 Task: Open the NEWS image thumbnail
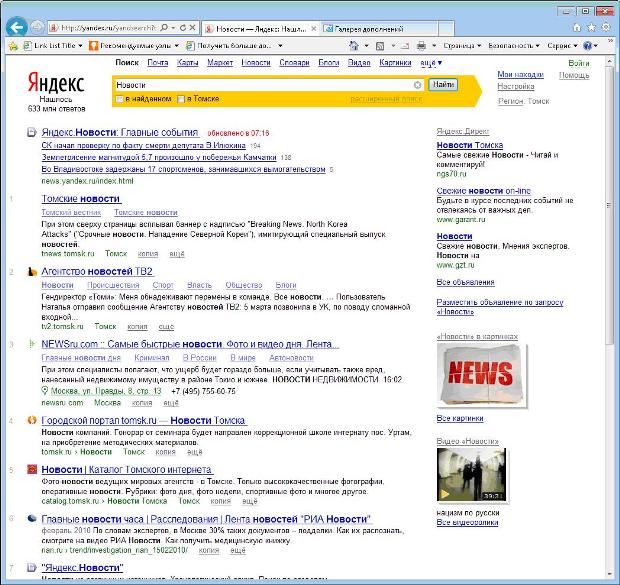coord(481,375)
